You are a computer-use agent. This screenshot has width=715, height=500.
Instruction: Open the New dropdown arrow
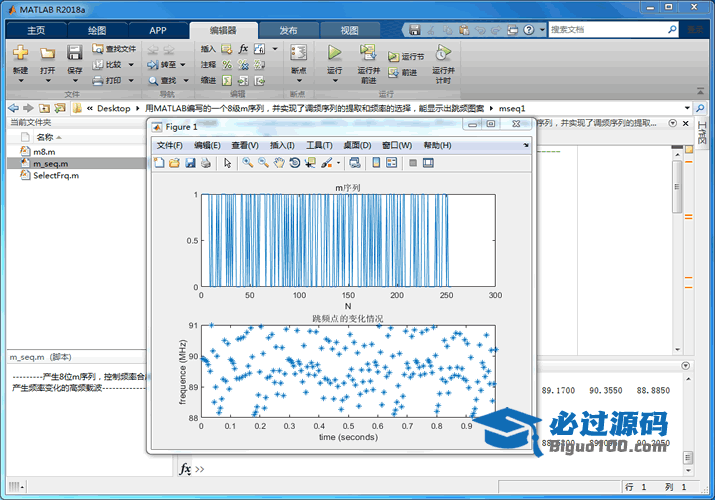(x=21, y=81)
